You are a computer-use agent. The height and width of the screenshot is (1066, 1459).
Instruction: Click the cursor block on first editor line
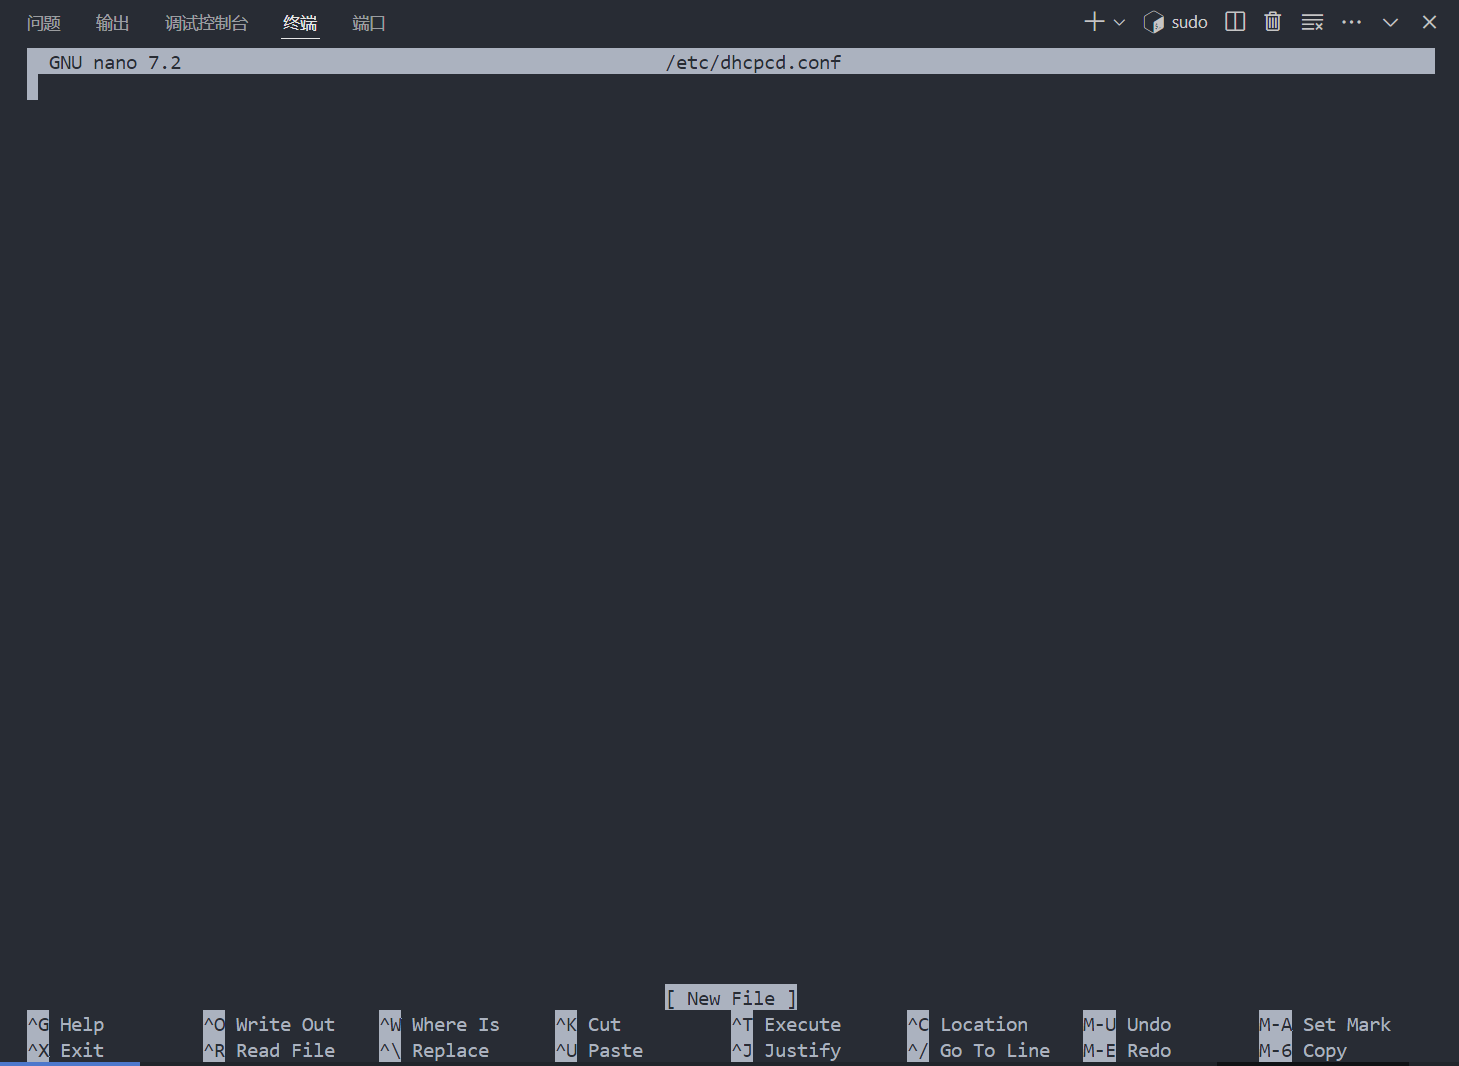point(32,87)
